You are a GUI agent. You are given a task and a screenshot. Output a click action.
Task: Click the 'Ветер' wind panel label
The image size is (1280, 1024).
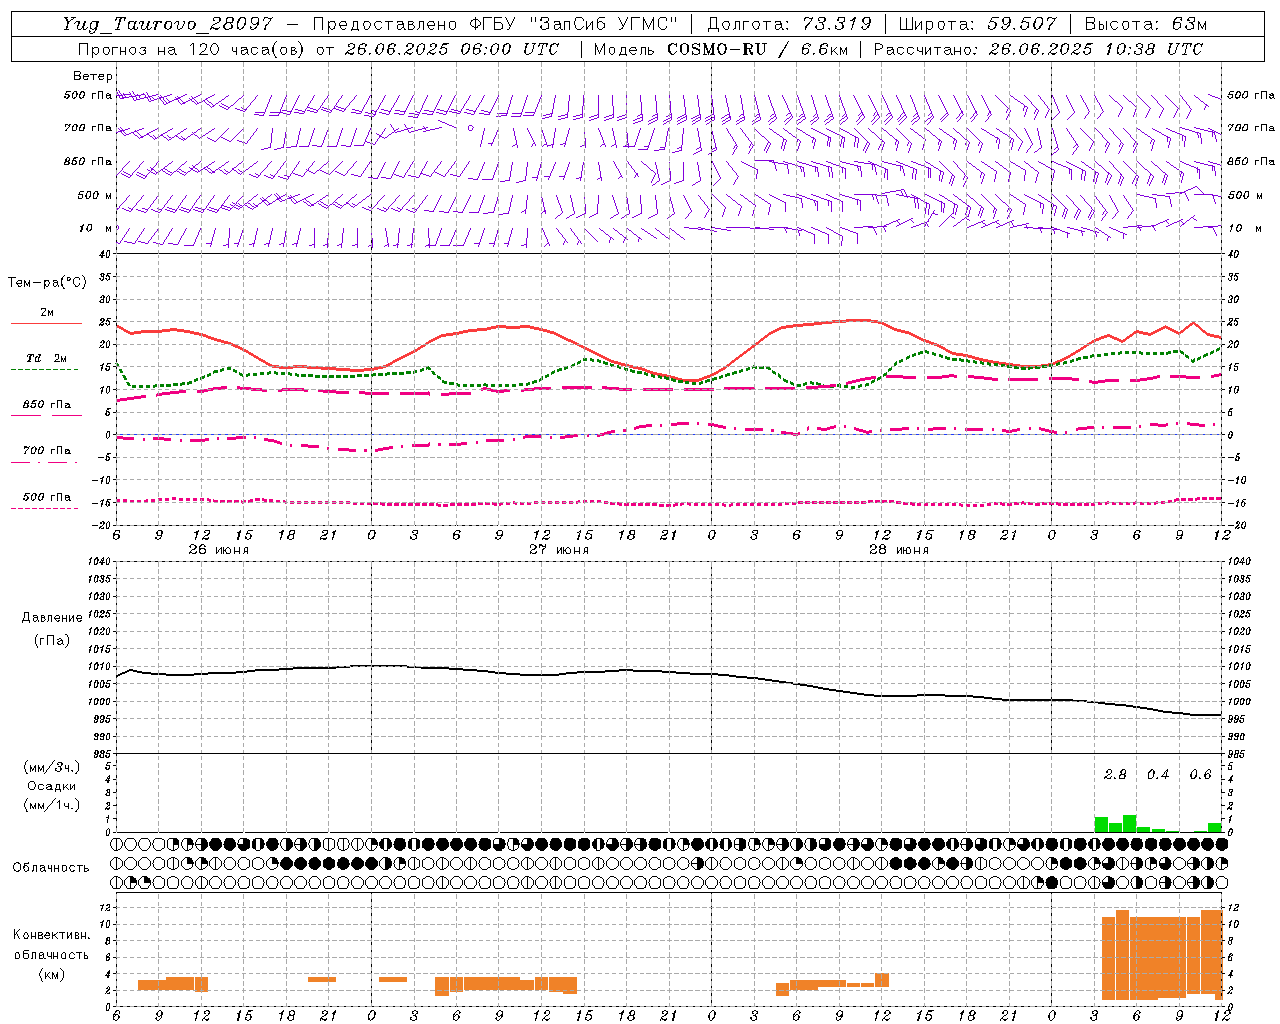93,76
